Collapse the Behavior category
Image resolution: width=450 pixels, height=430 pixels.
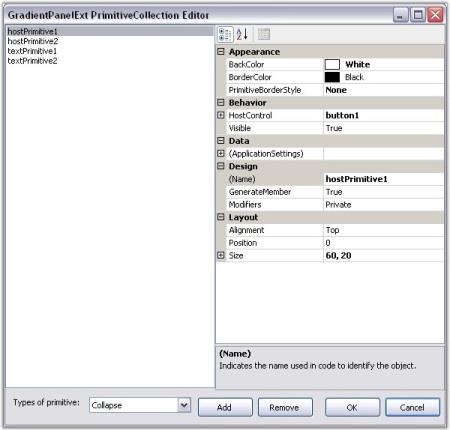point(221,102)
